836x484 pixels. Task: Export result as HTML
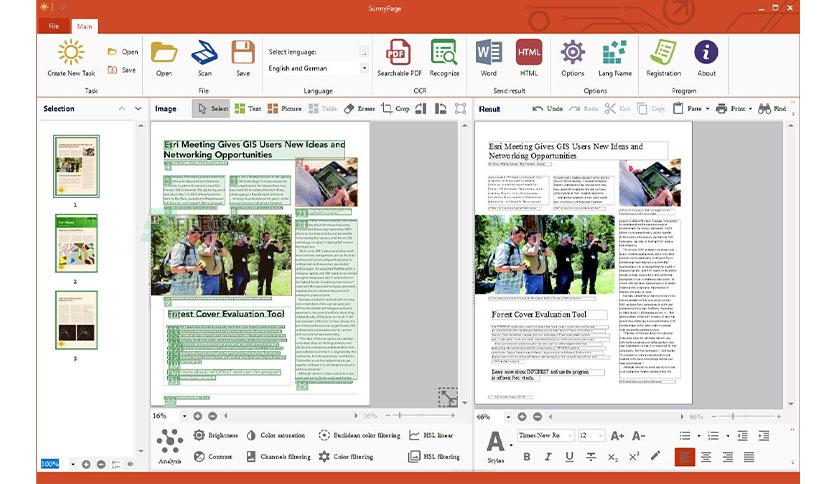point(529,53)
